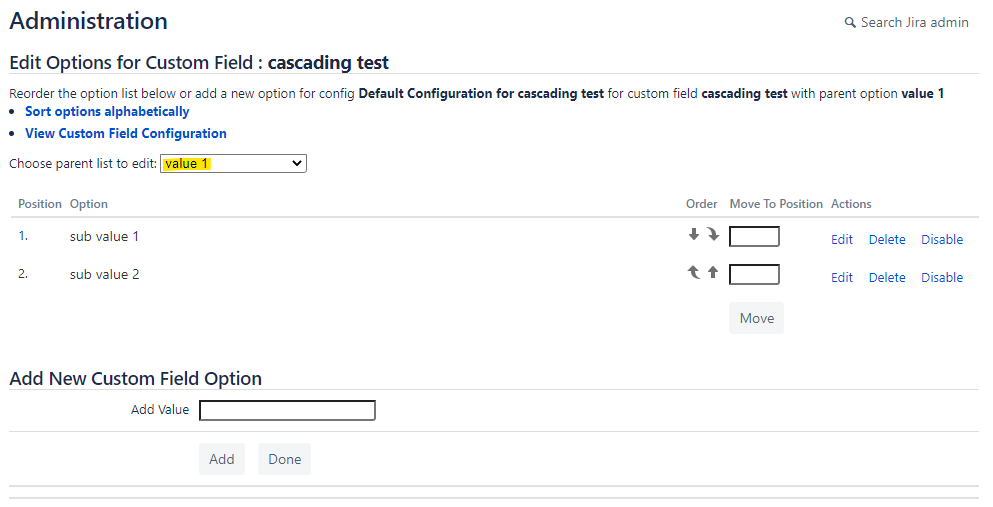Screen dimensions: 993x507
Task: Disable the sub value 1 option
Action: (942, 240)
